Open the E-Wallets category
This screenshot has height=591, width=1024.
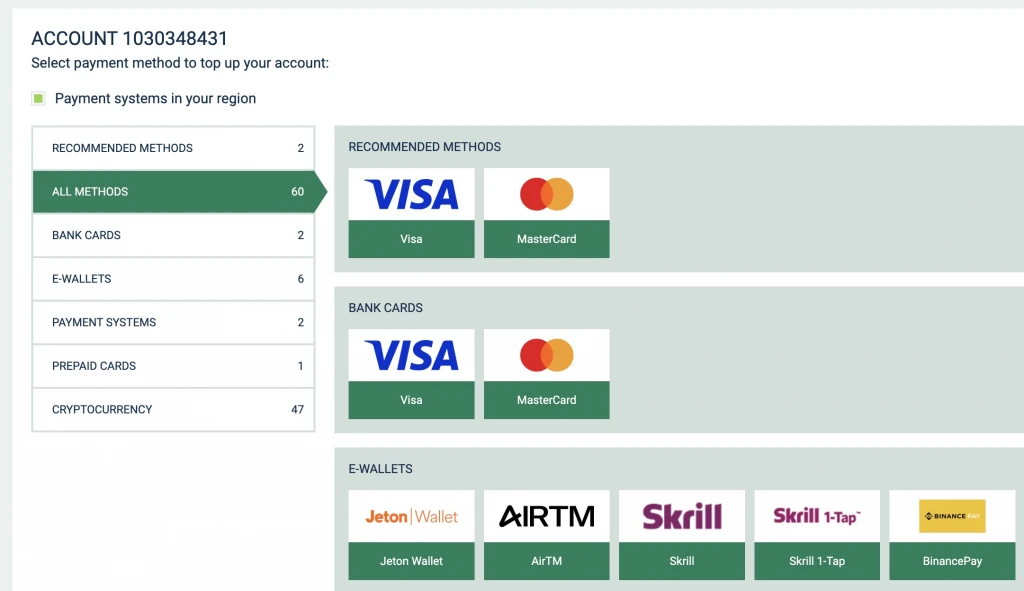pyautogui.click(x=173, y=279)
